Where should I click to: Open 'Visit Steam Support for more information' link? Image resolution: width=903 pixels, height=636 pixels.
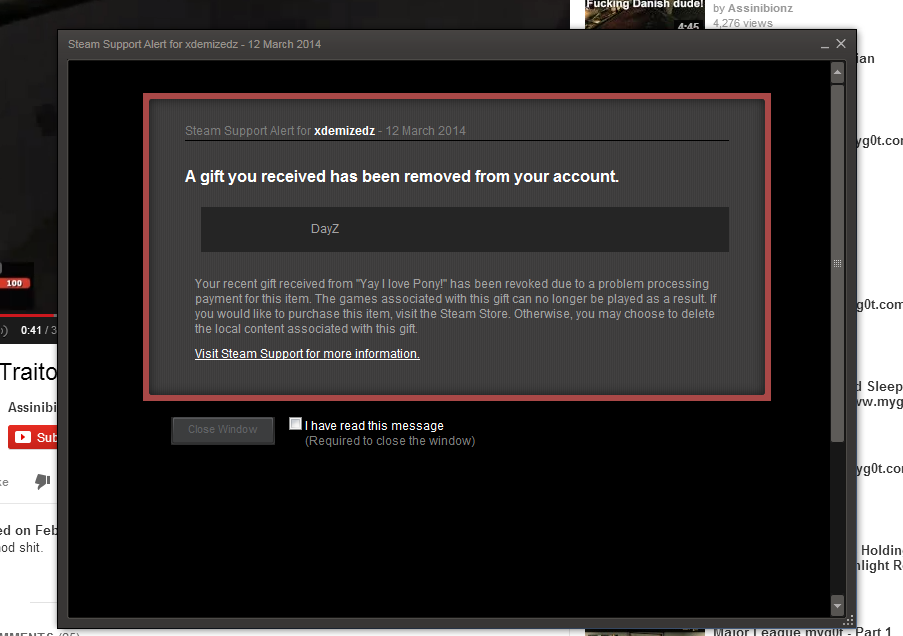pyautogui.click(x=307, y=354)
